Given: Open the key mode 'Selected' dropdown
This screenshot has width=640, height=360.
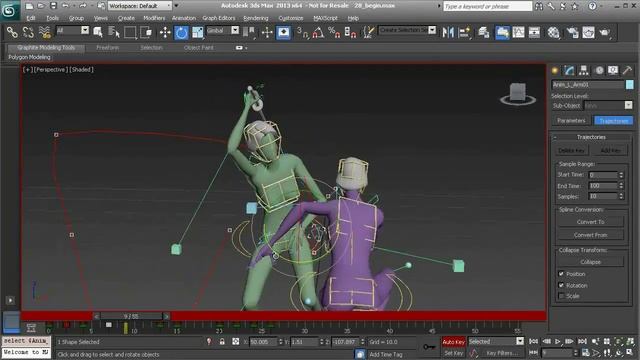Looking at the screenshot, I should click(496, 341).
